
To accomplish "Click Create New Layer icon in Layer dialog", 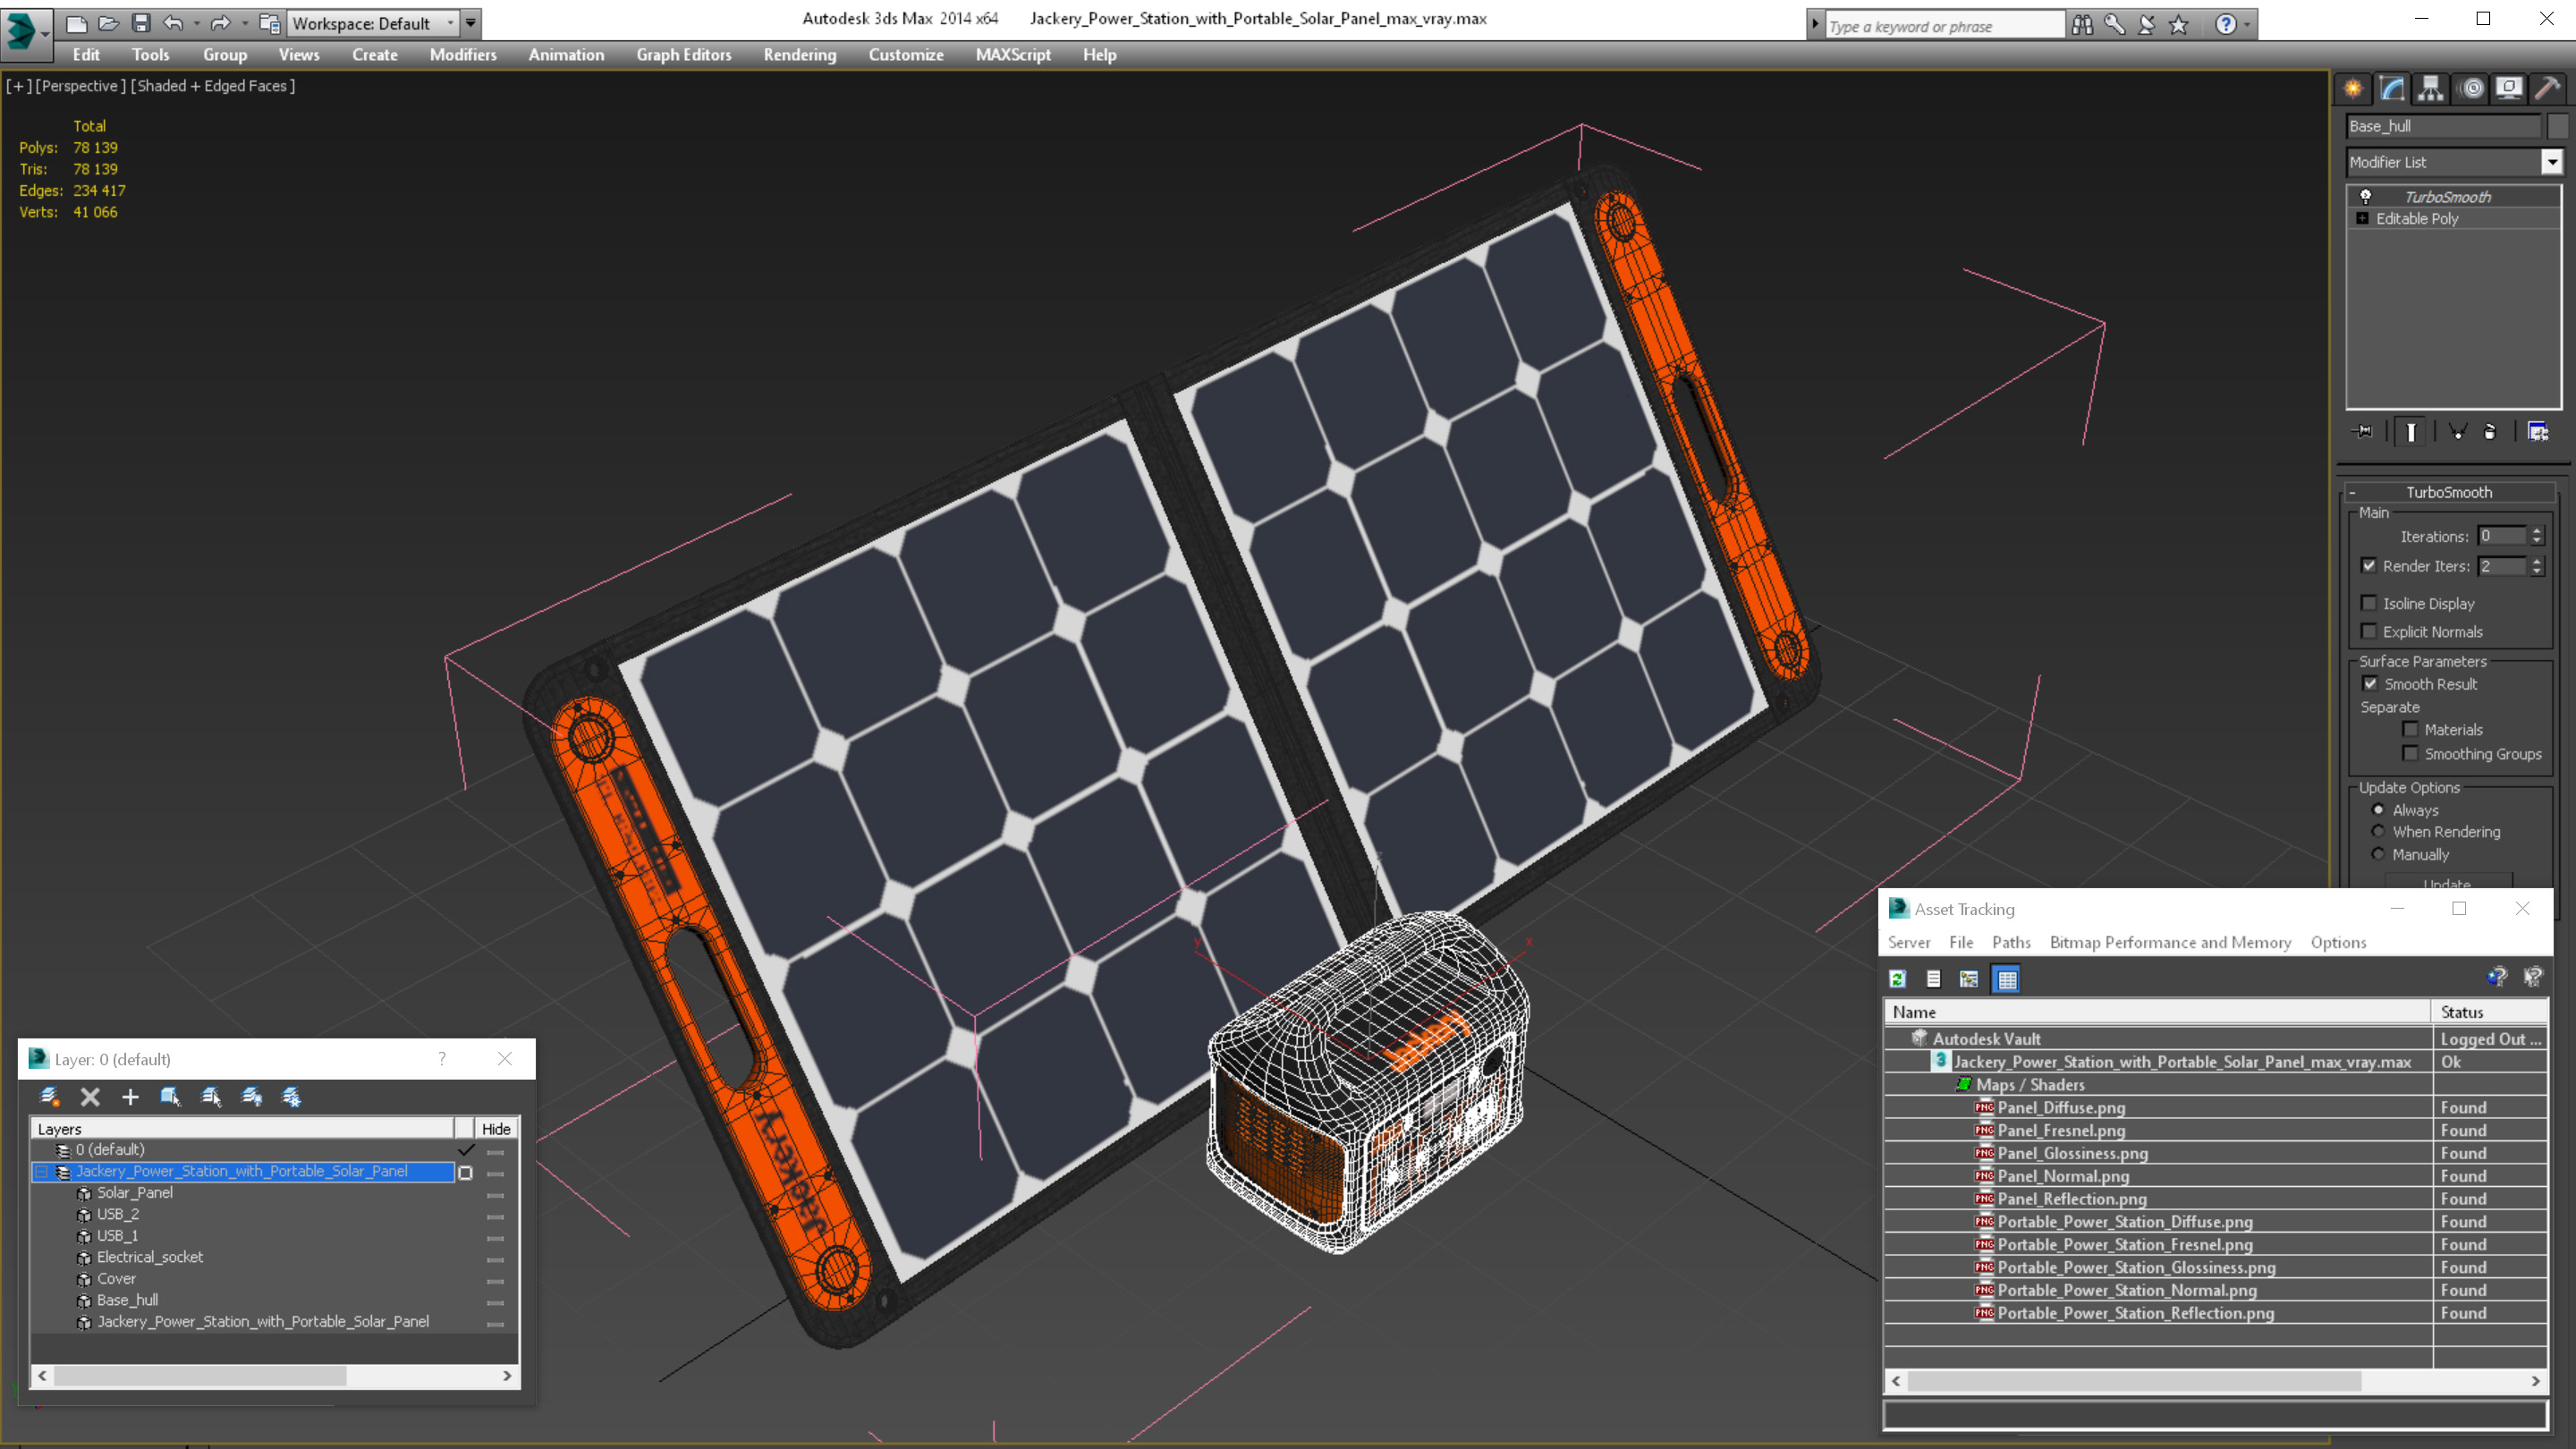I will click(x=49, y=1097).
